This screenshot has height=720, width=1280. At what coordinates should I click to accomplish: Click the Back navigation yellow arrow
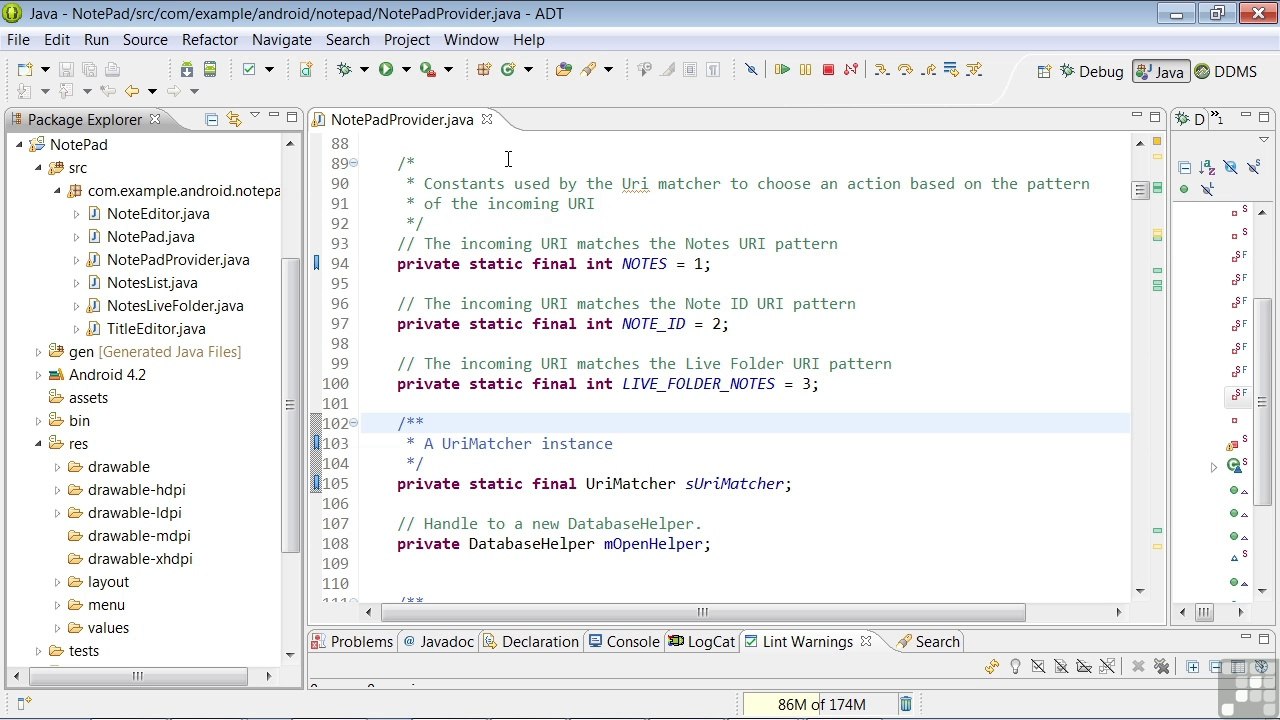click(x=131, y=91)
